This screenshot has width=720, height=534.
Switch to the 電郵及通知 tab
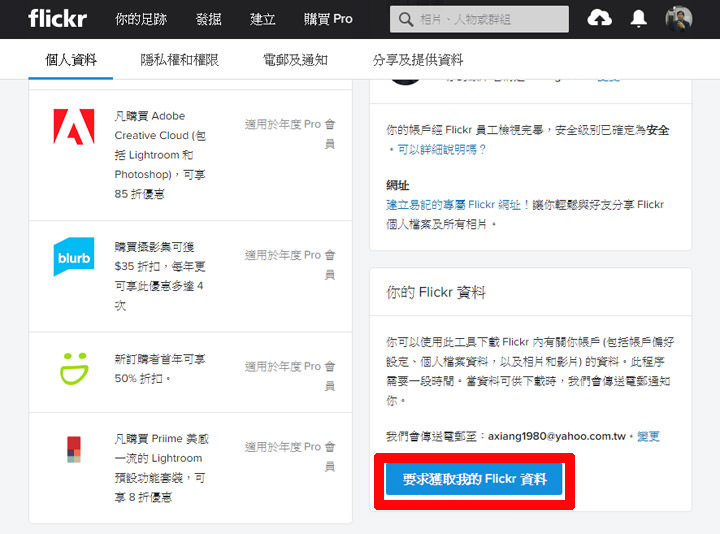pyautogui.click(x=295, y=60)
